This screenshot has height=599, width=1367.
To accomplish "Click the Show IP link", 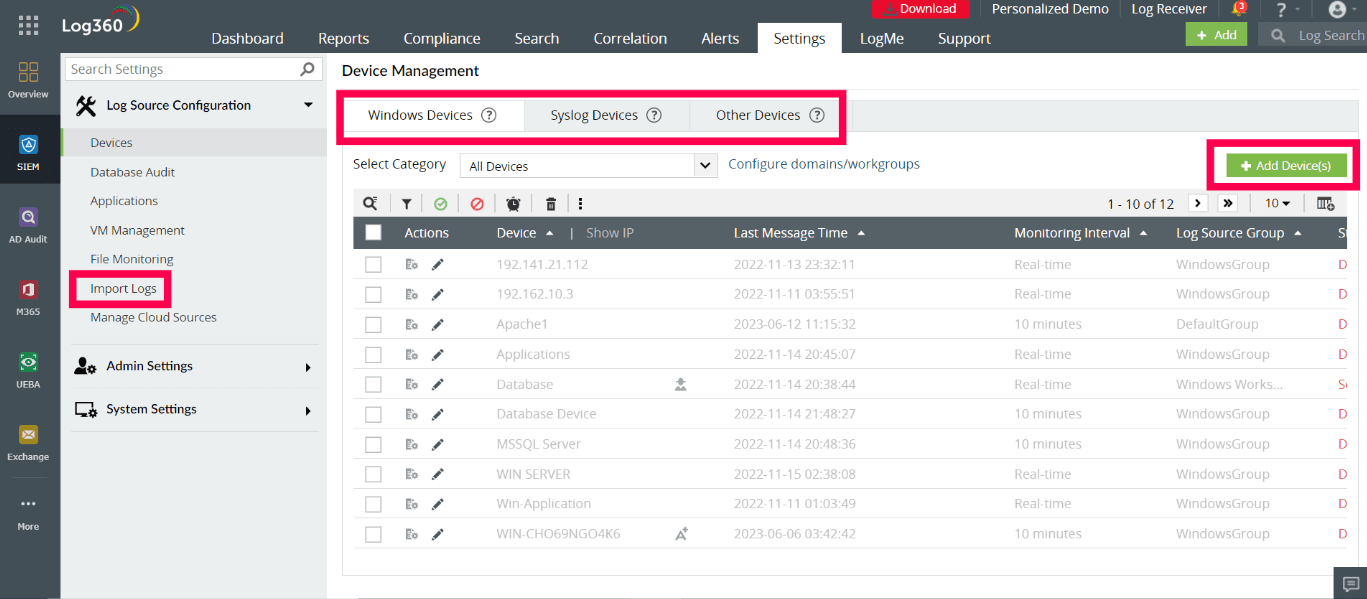I will coord(610,233).
